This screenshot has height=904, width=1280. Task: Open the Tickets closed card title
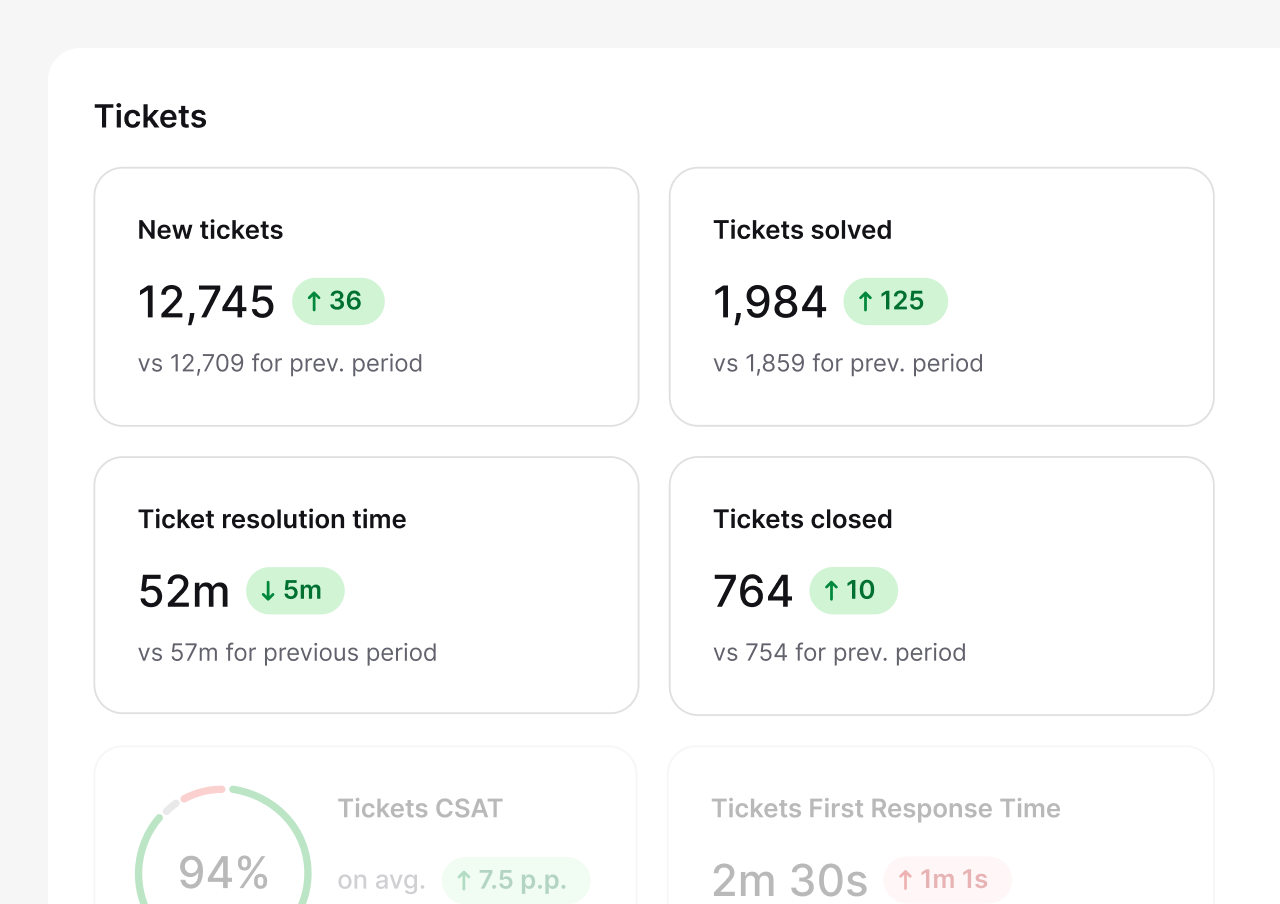(802, 520)
